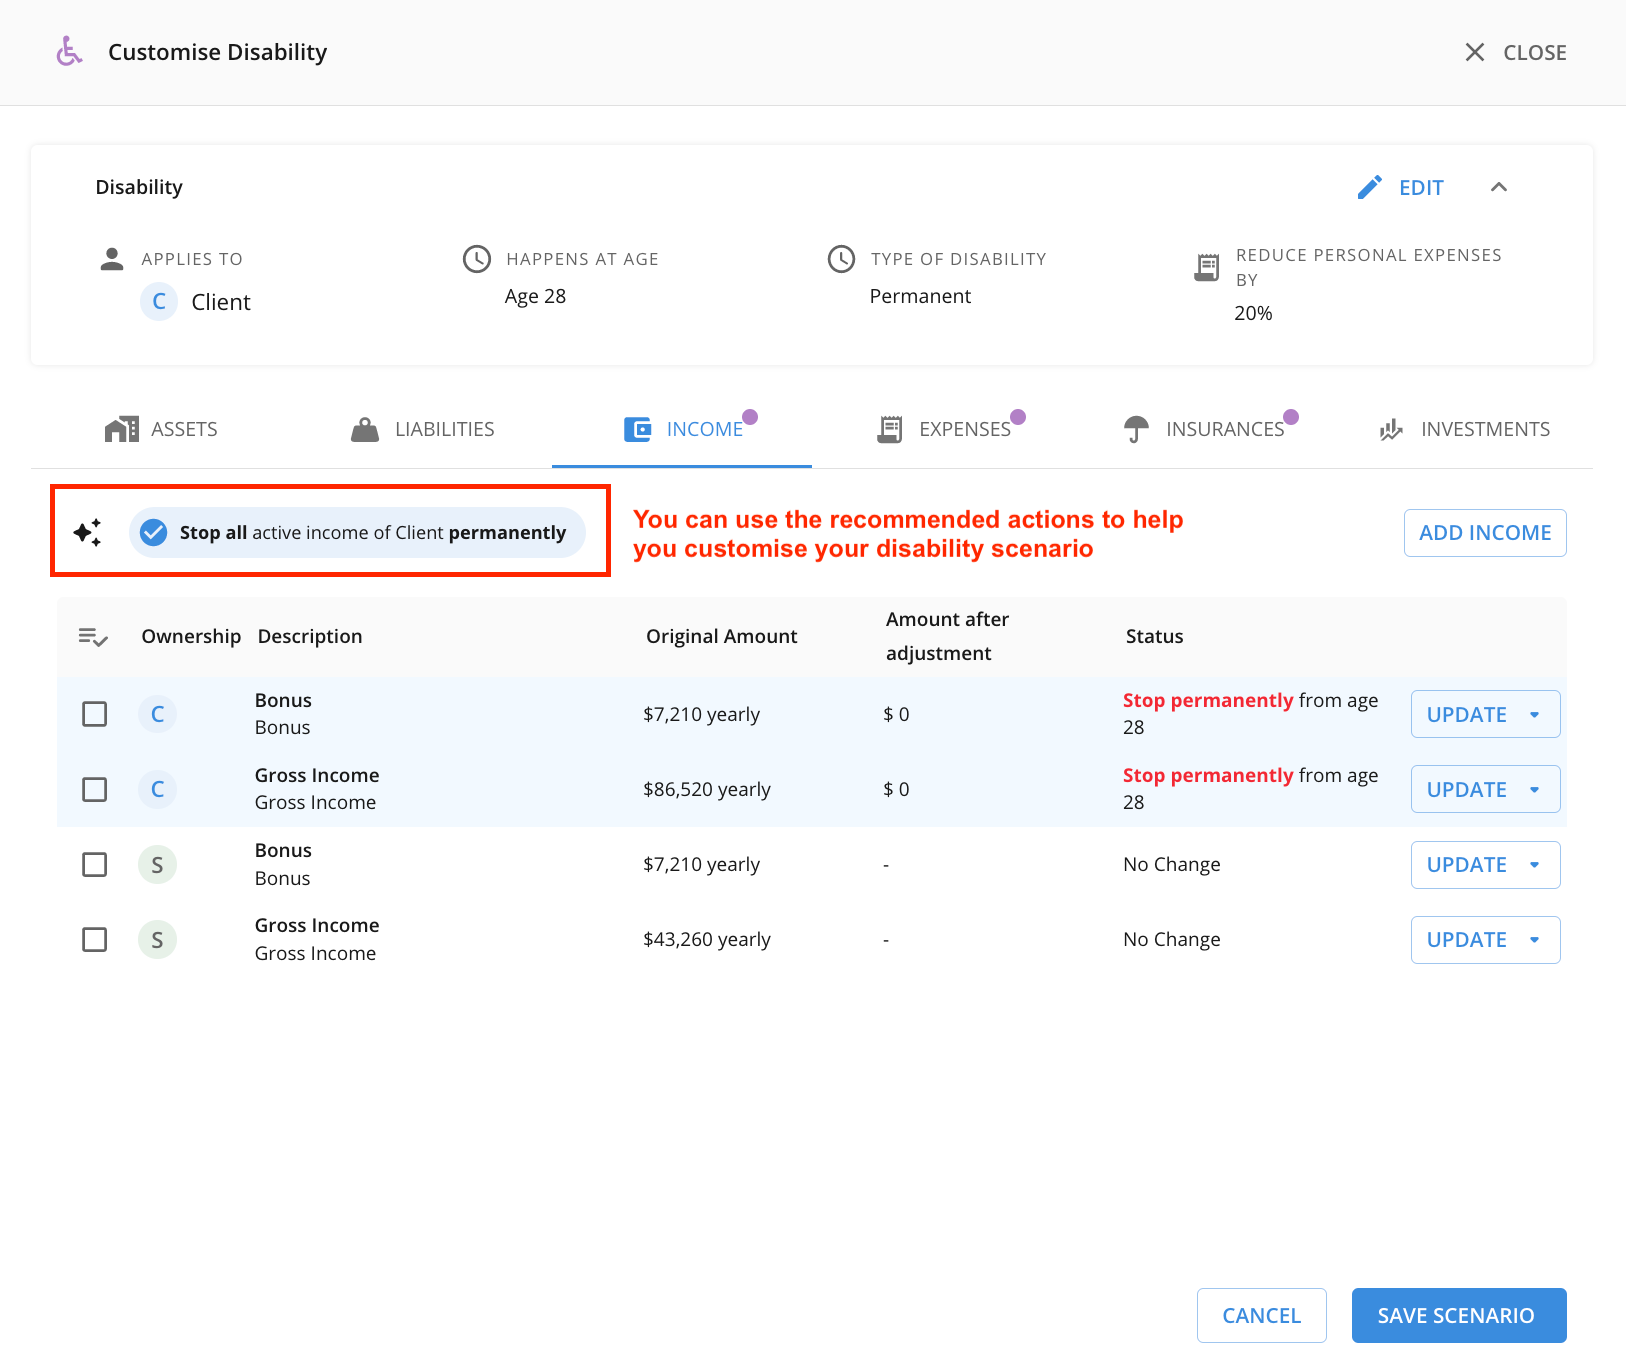Open Update dropdown for spouse $43,260 Gross Income

click(1485, 940)
